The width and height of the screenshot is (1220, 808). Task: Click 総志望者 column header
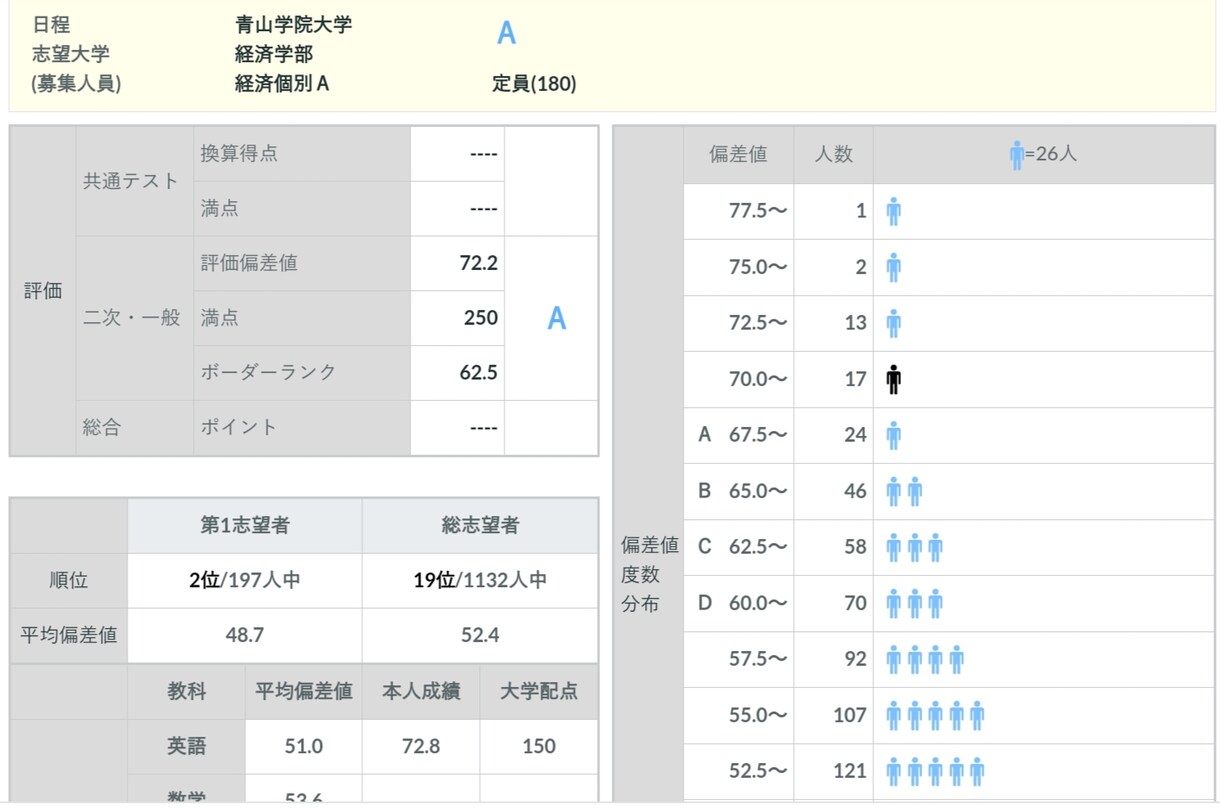480,525
